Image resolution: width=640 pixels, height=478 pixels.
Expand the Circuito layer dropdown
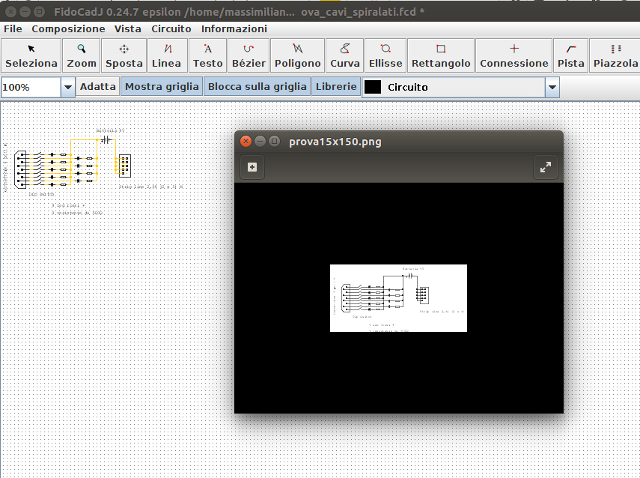(552, 87)
